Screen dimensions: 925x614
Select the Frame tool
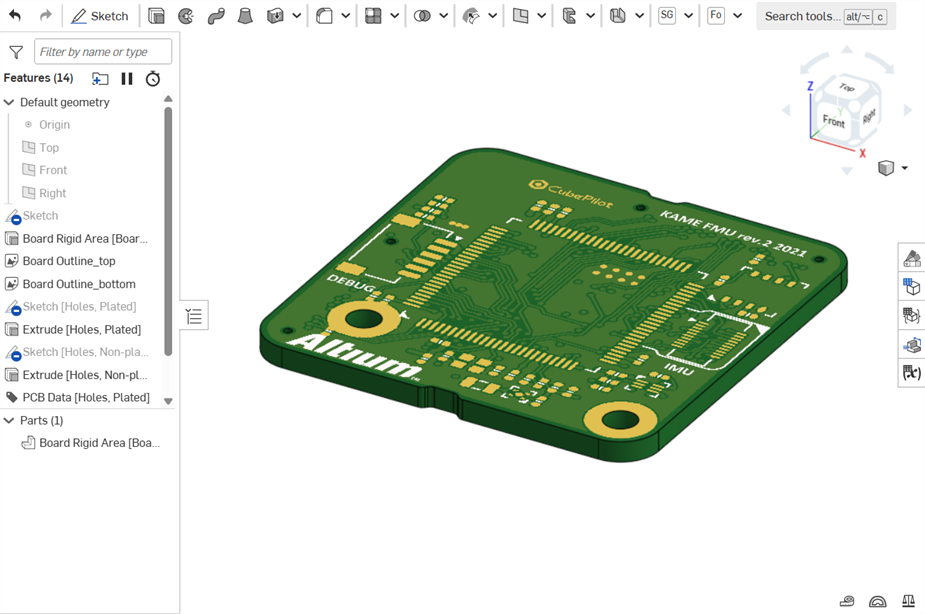tap(569, 16)
